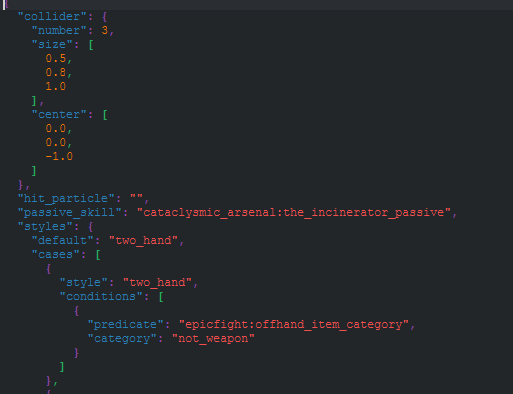
Task: Click the "conditions" key
Action: 101,296
